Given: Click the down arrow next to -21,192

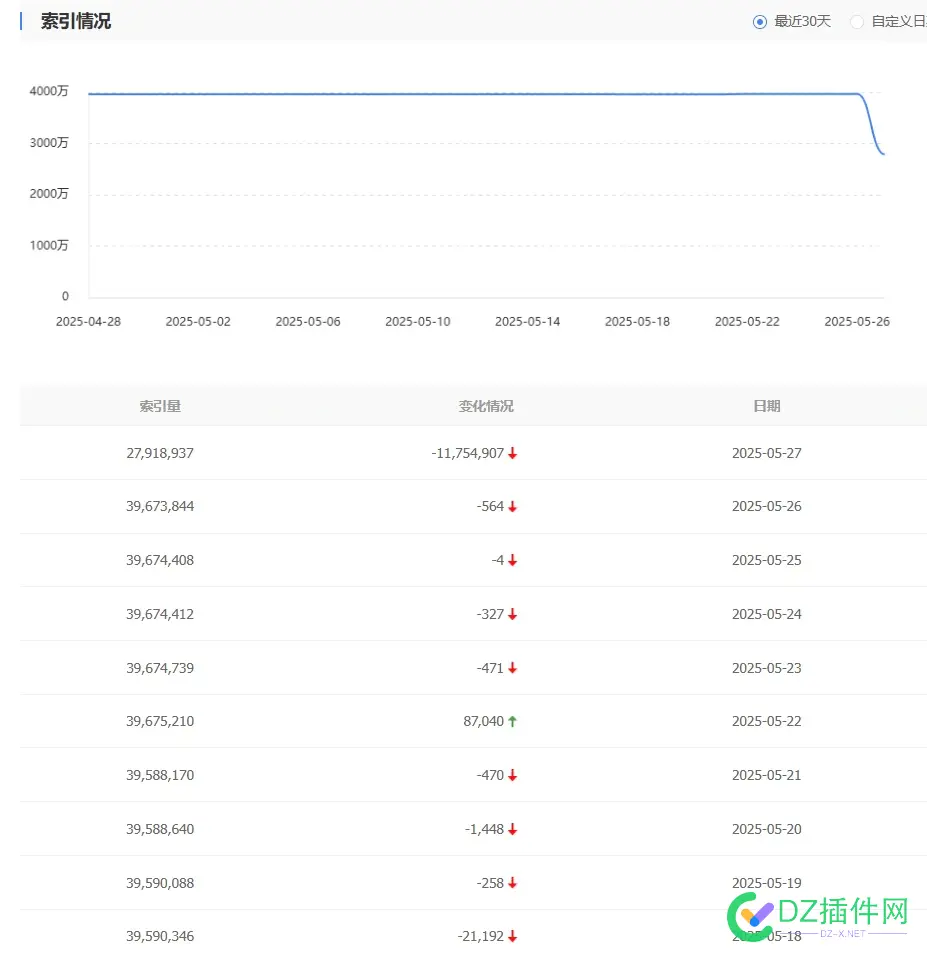Looking at the screenshot, I should pyautogui.click(x=512, y=936).
